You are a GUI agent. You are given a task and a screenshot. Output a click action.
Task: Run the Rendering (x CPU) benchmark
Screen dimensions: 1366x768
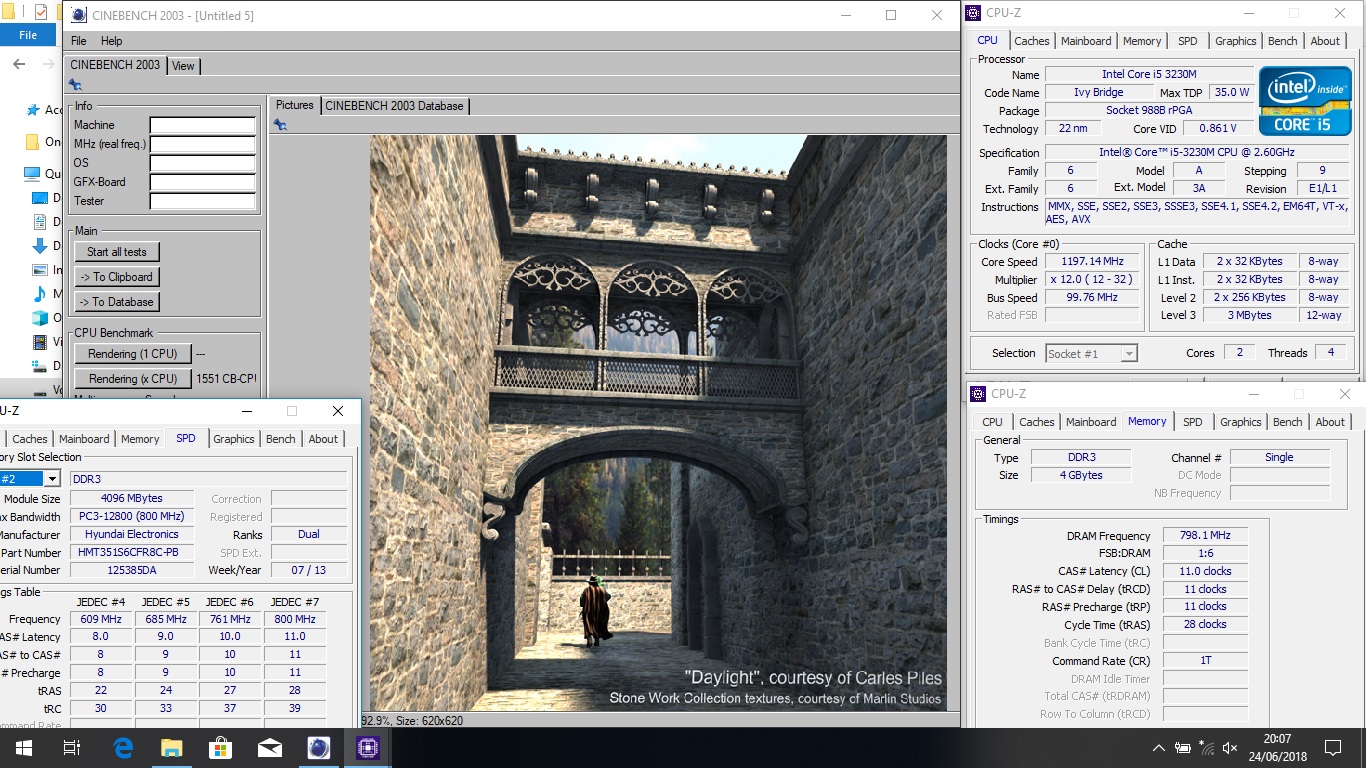click(x=132, y=379)
